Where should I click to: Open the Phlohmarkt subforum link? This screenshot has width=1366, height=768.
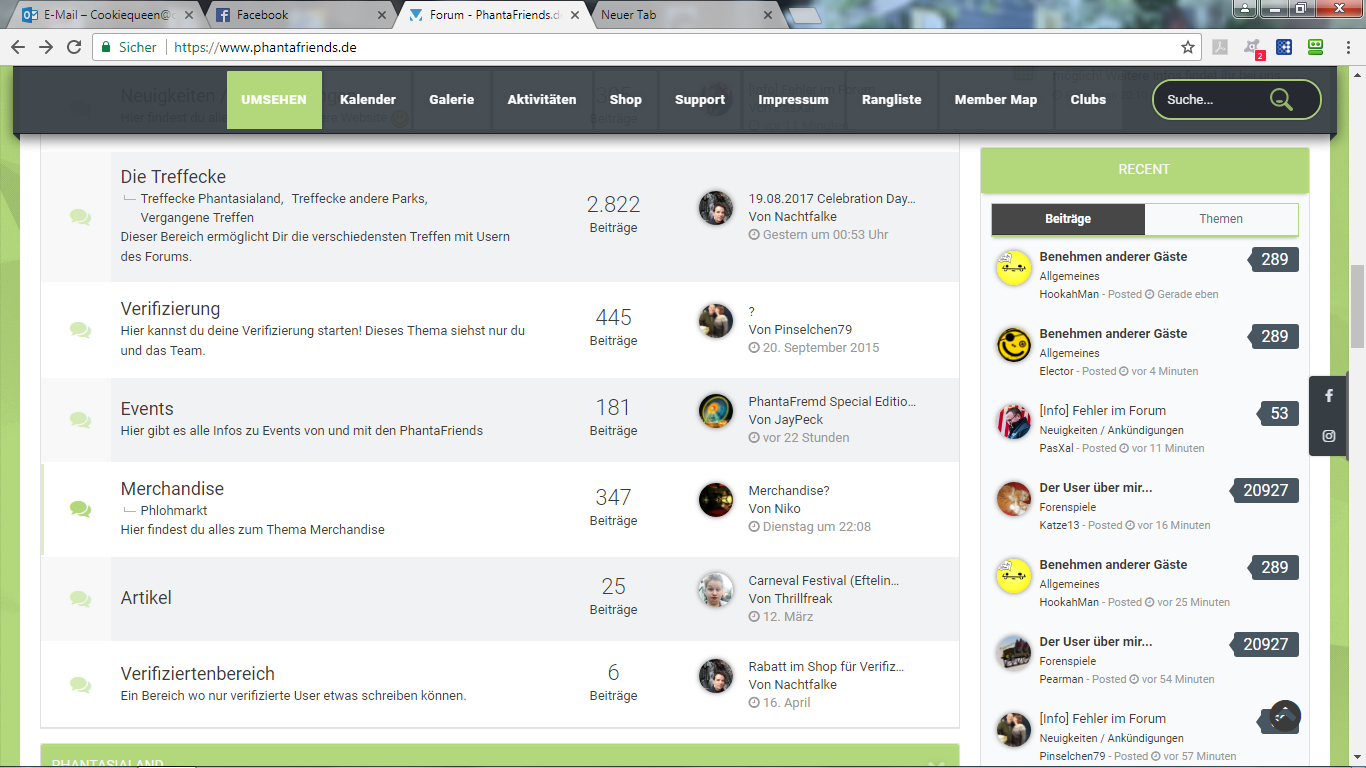tap(174, 511)
